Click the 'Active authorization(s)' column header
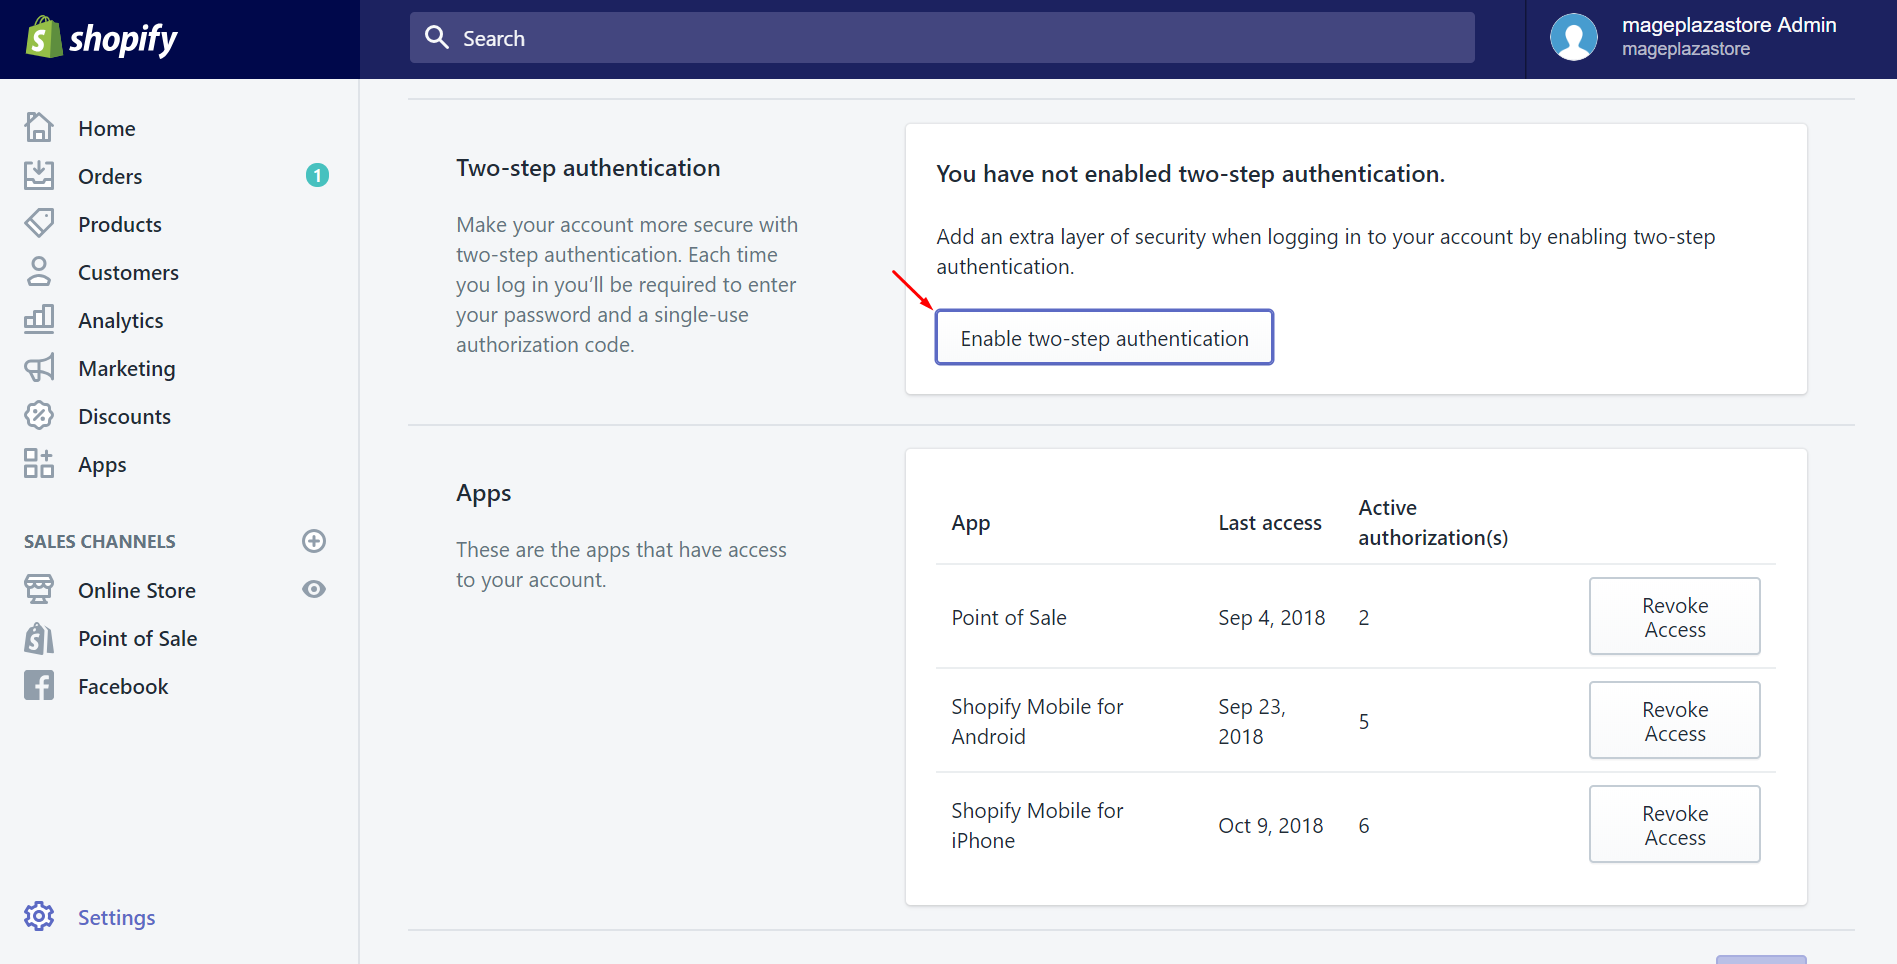 tap(1433, 522)
